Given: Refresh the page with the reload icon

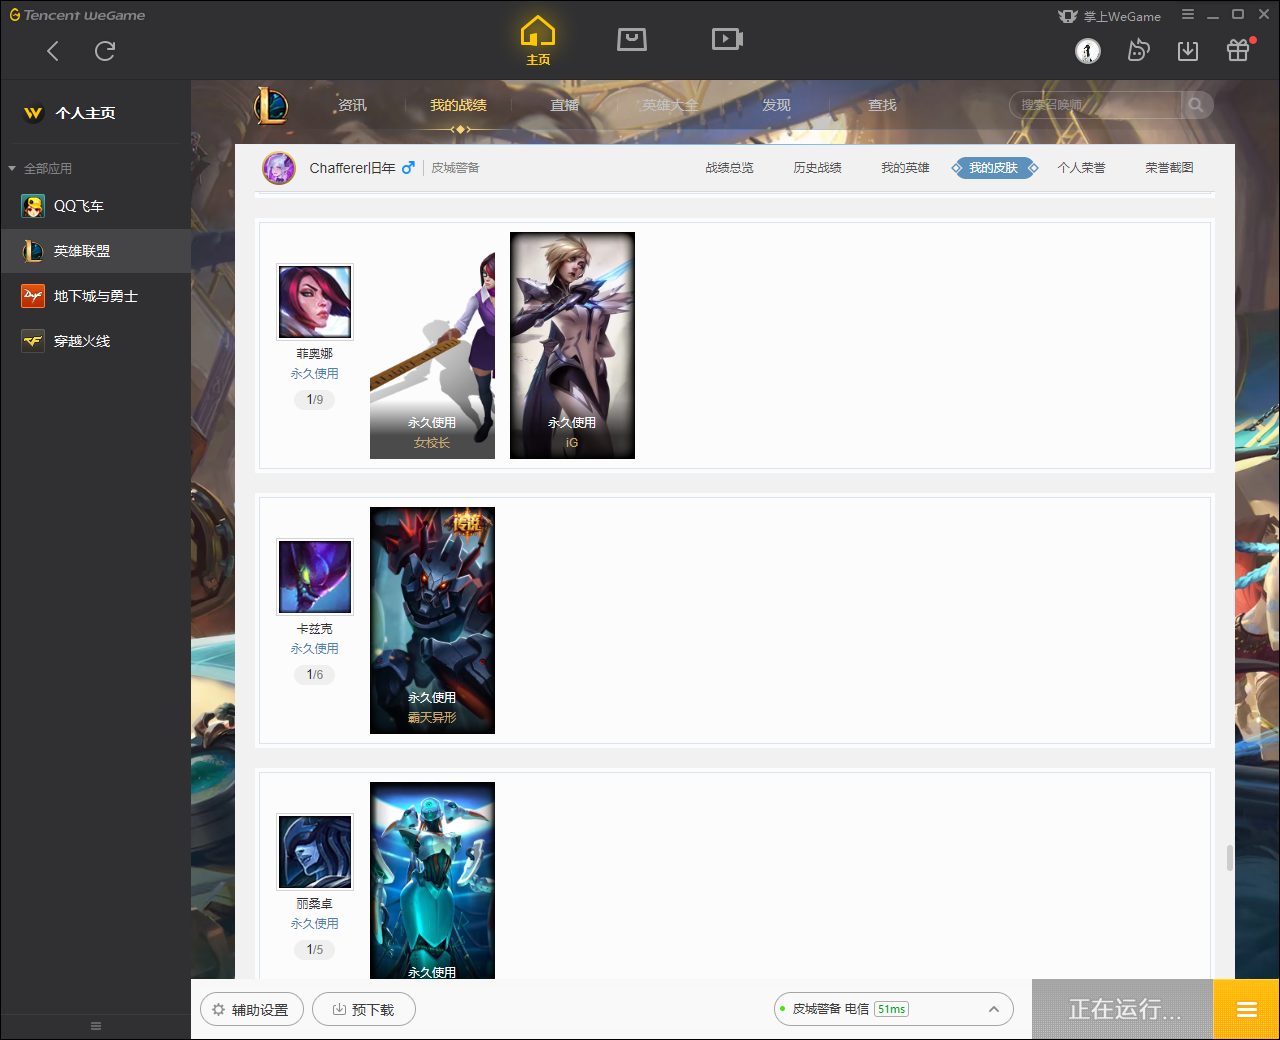Looking at the screenshot, I should (x=105, y=51).
